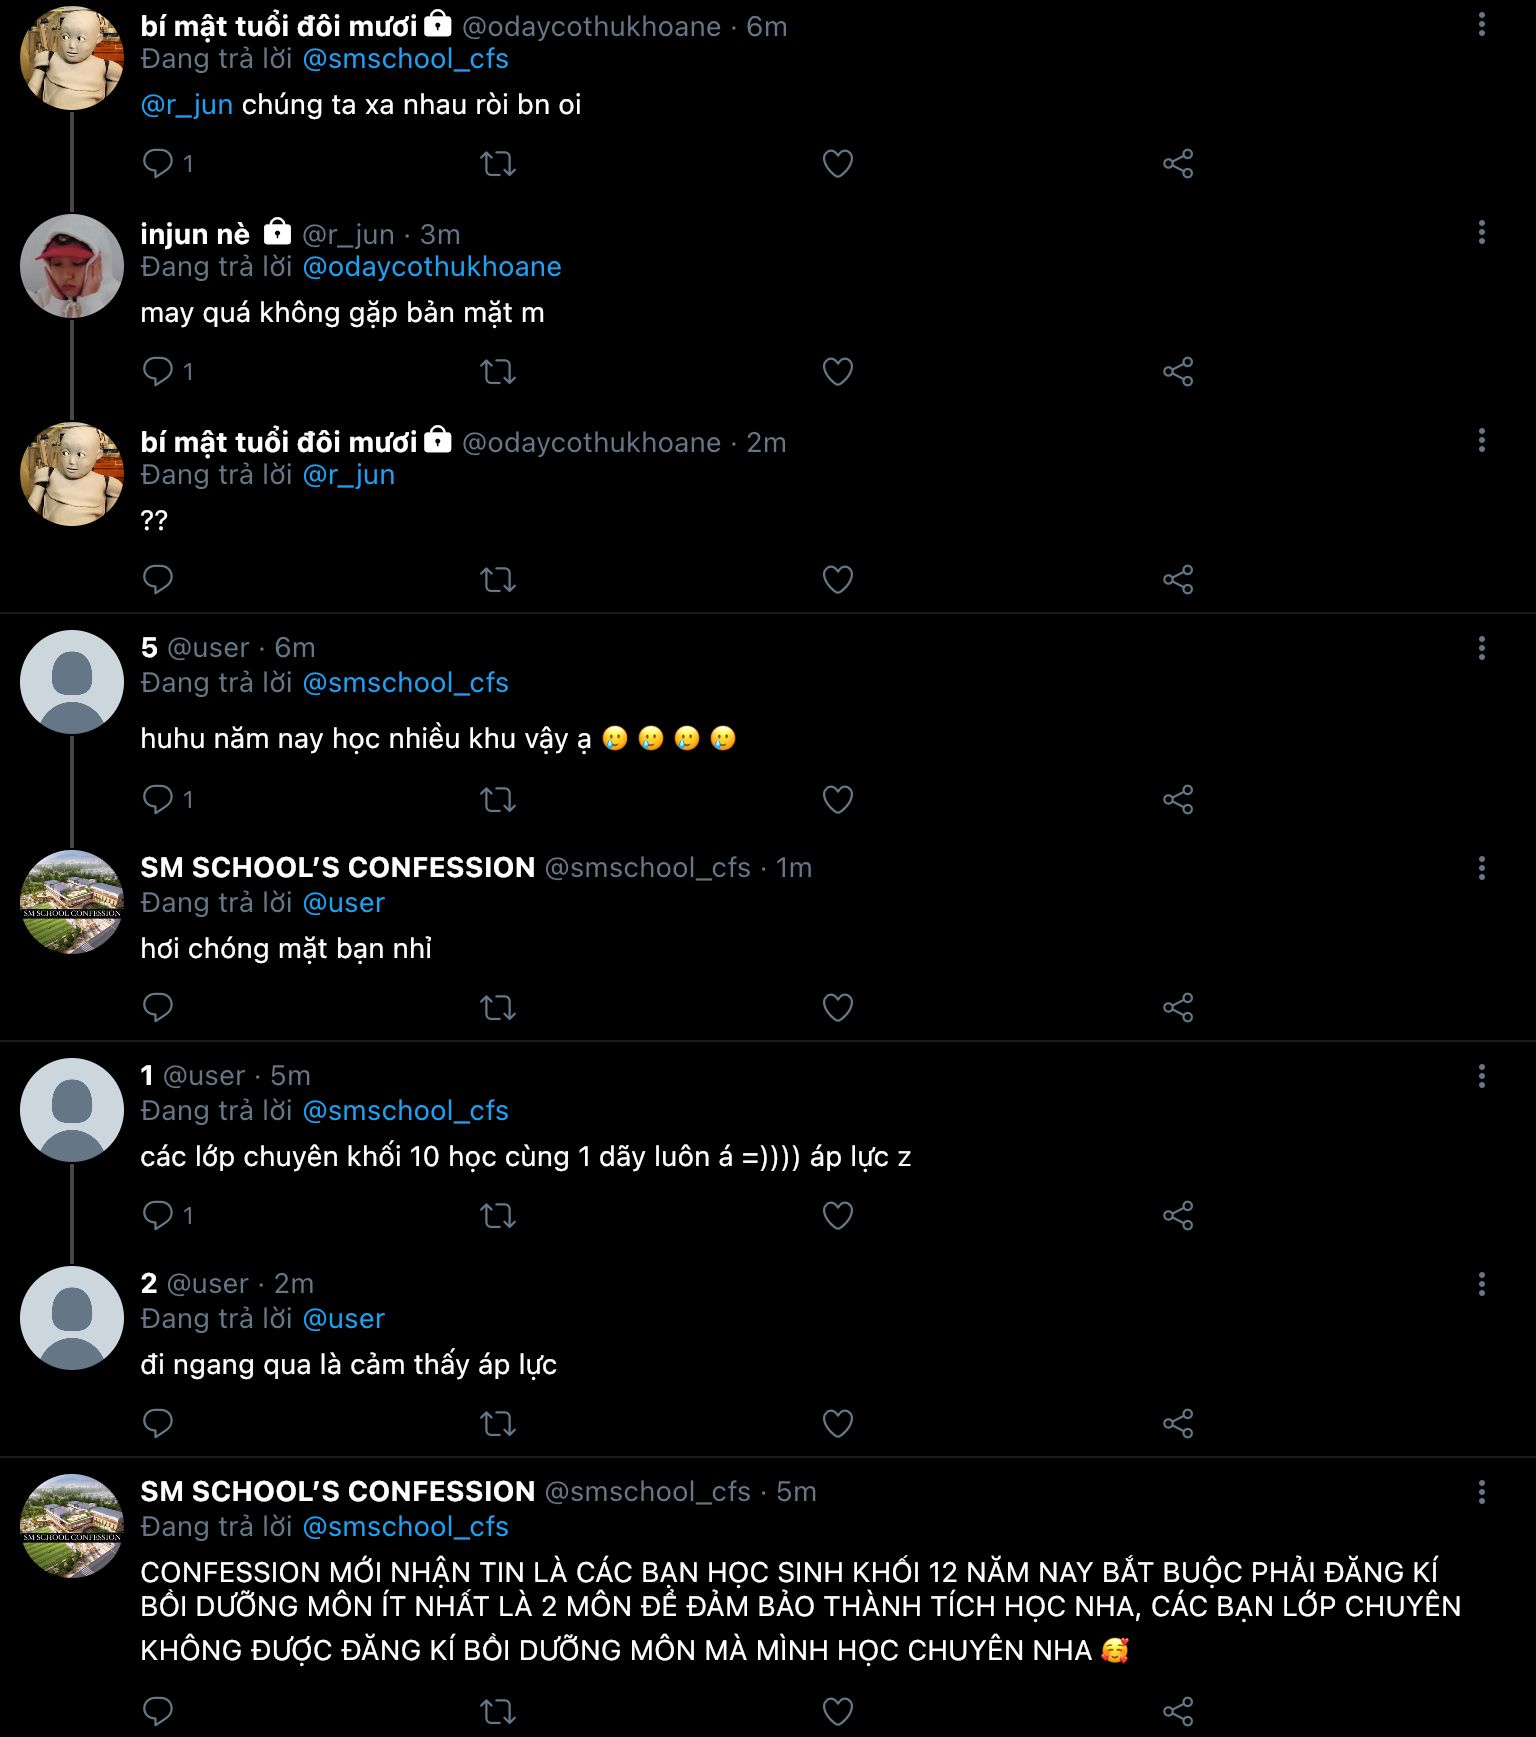Open more options on "huhu năm nay" tweet

[1481, 648]
